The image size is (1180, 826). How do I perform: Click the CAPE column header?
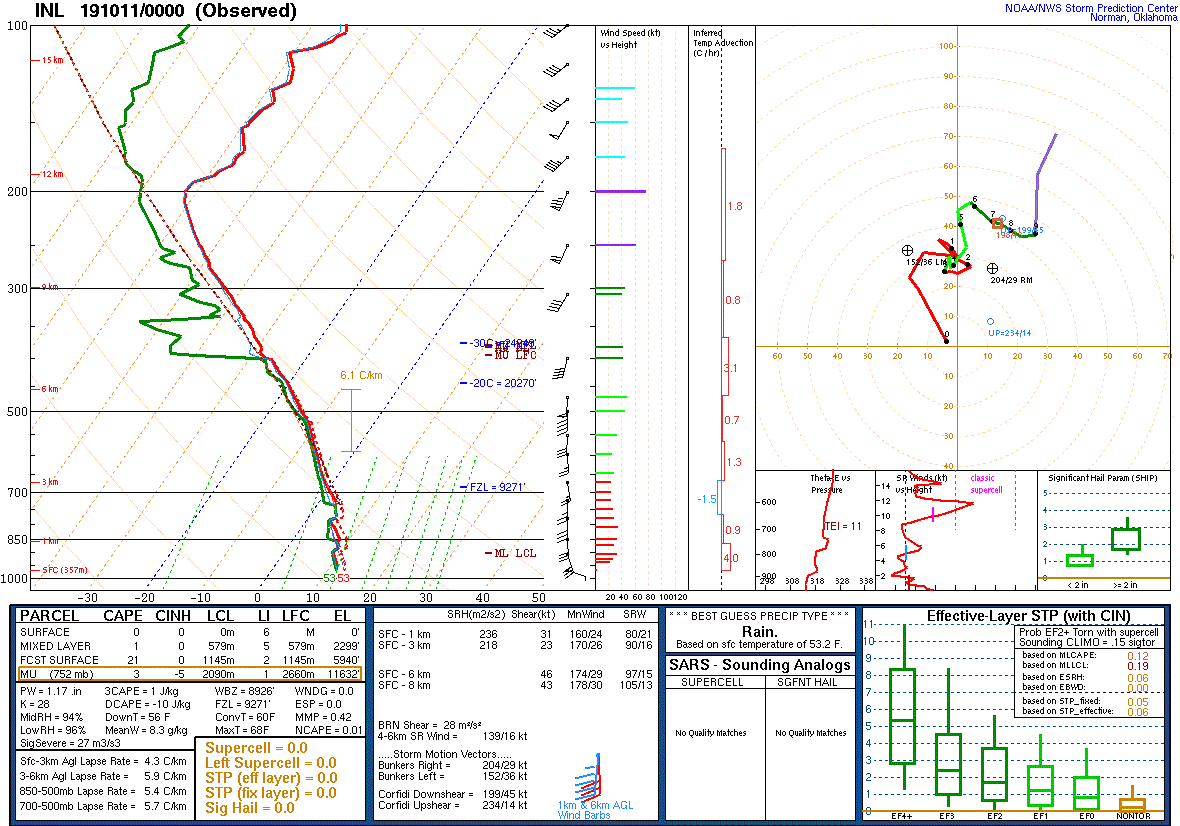click(123, 616)
